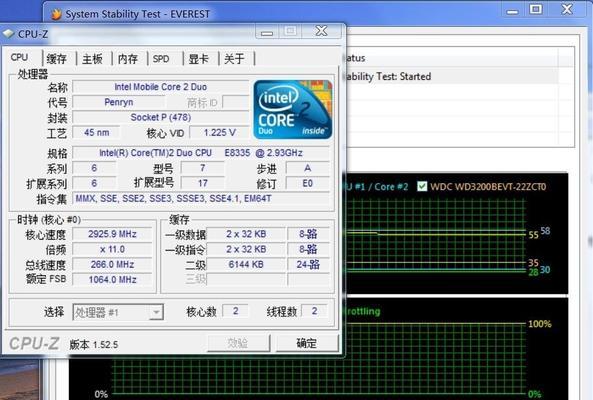Close the EVEREST System Stability Test window
This screenshot has width=593, height=400.
(567, 9)
